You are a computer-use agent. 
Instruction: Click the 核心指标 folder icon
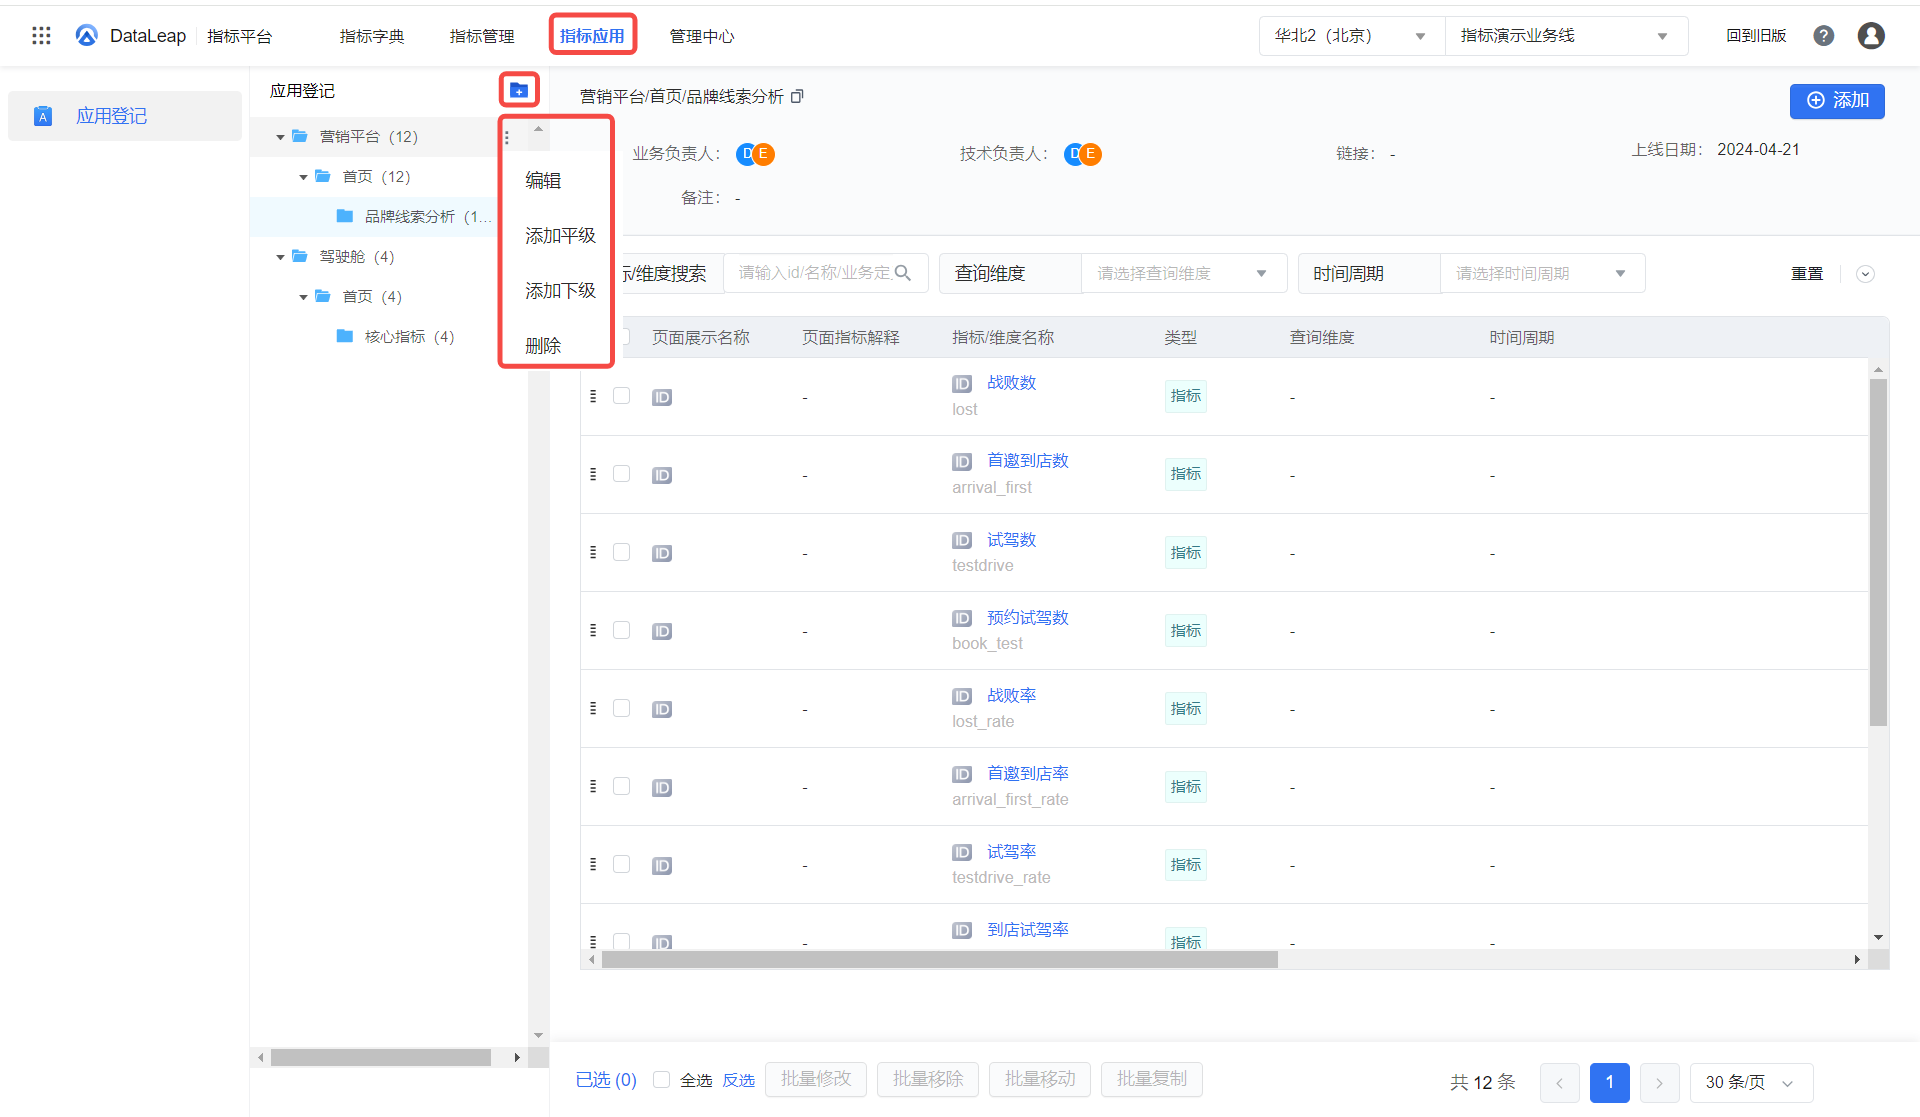(345, 336)
